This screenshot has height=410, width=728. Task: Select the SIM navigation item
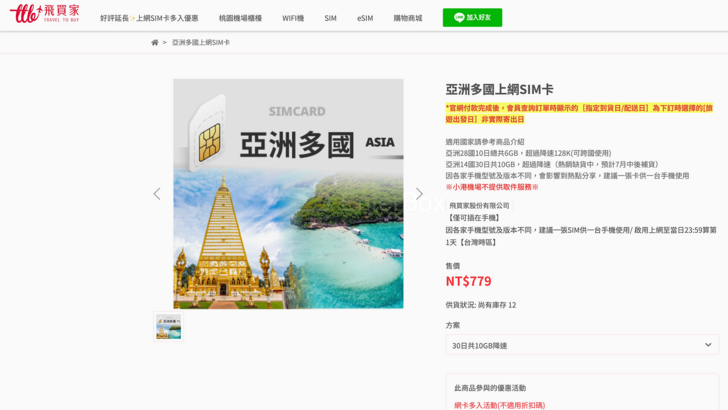pos(330,18)
